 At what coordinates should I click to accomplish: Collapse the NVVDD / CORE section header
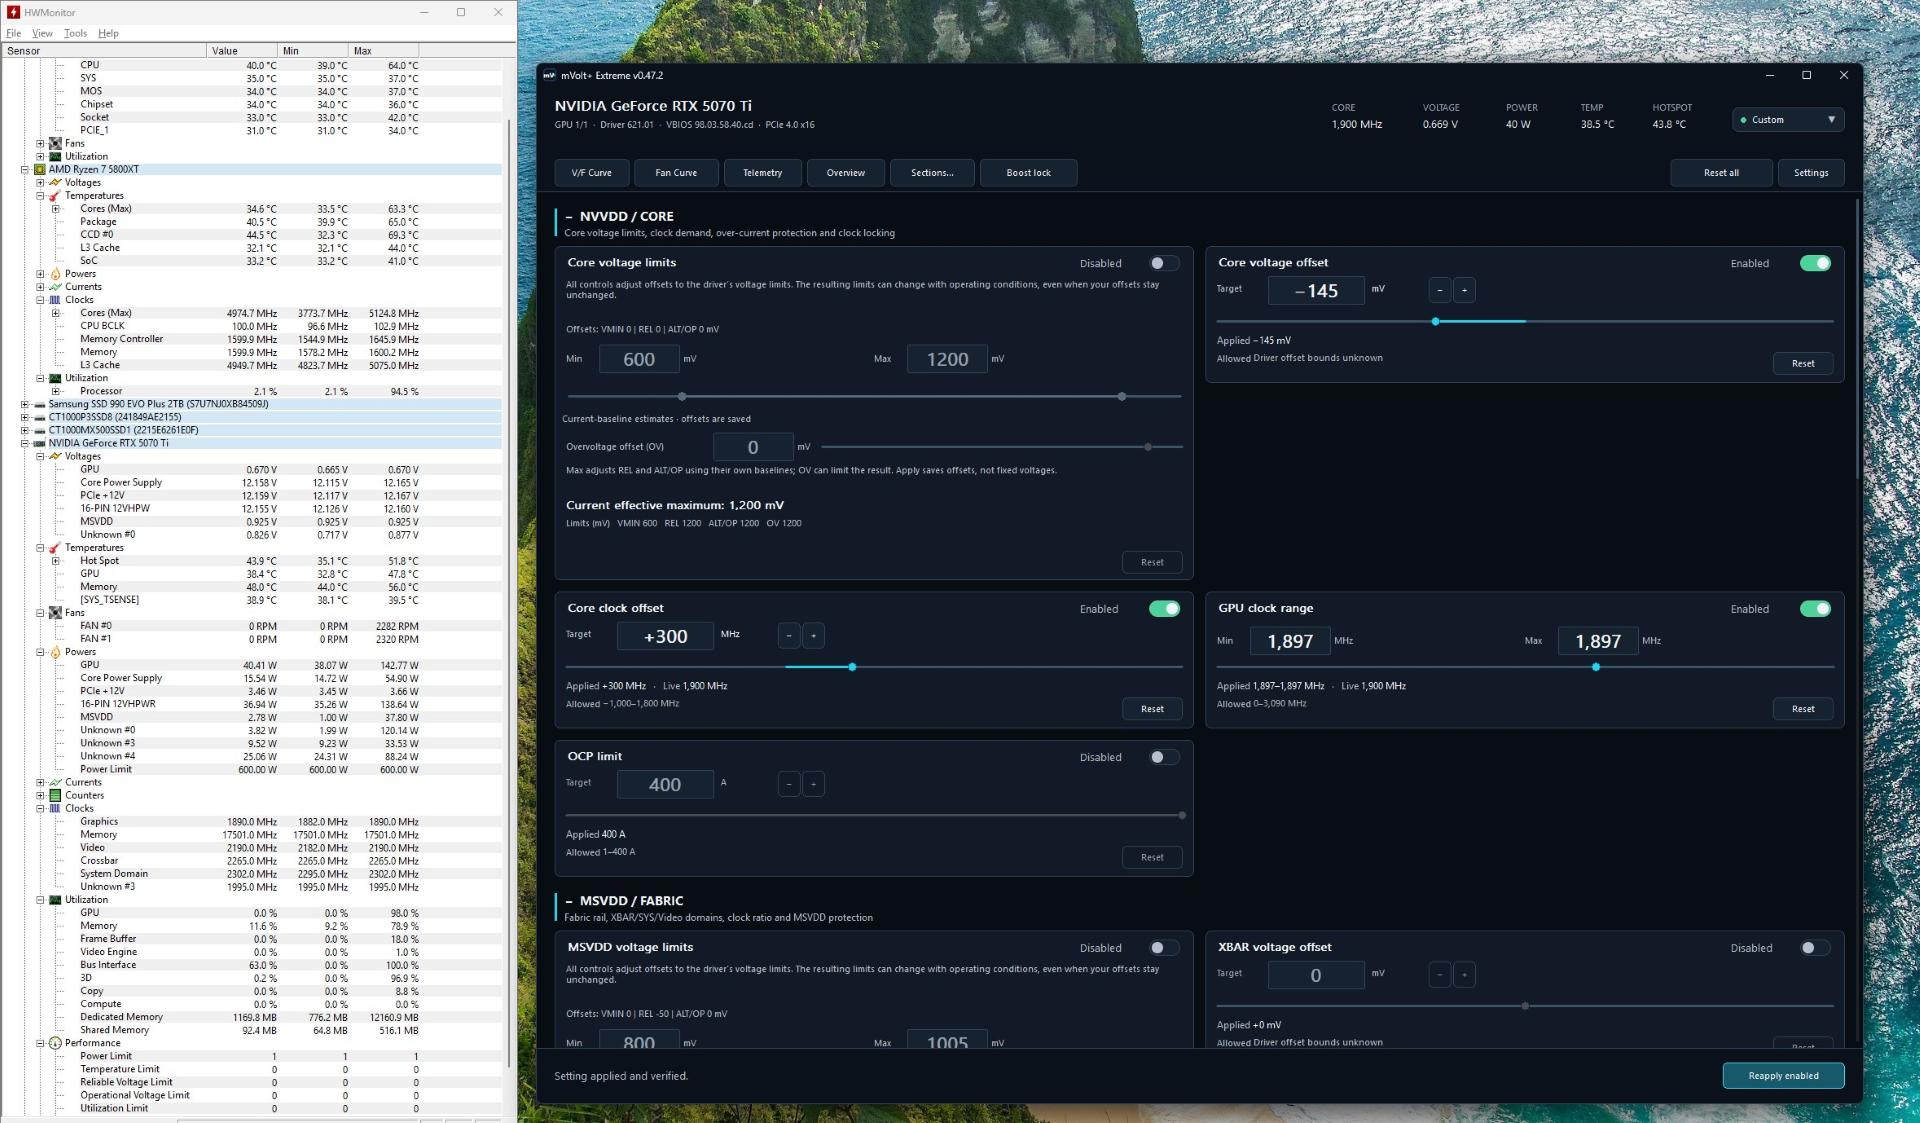point(569,216)
